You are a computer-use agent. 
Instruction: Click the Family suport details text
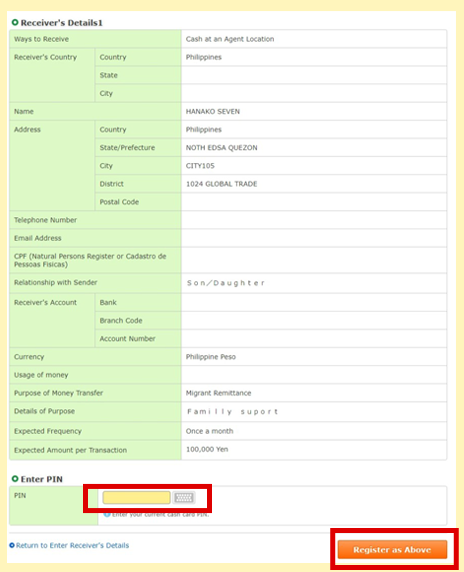pyautogui.click(x=232, y=411)
